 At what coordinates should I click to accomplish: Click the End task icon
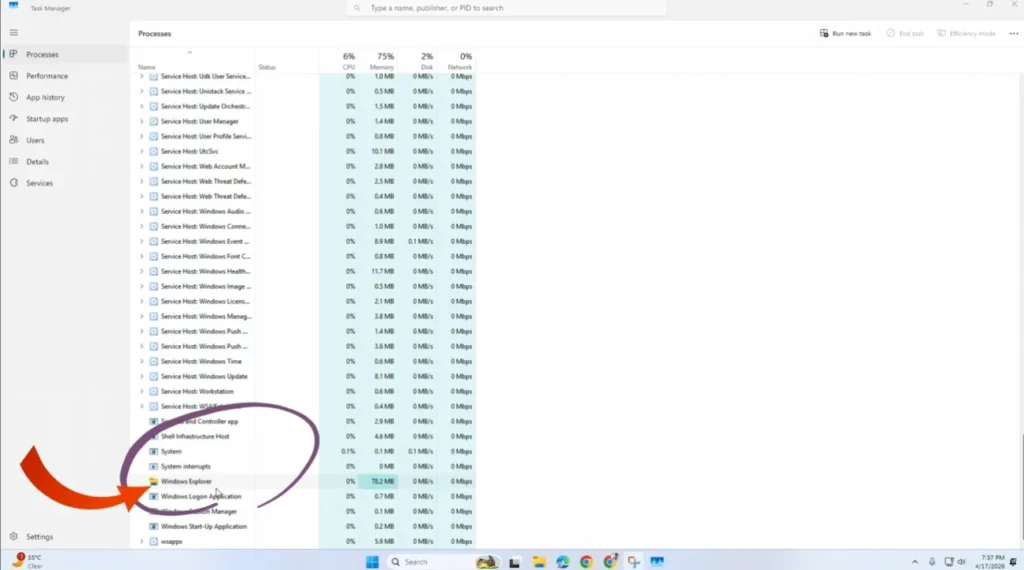tap(891, 33)
